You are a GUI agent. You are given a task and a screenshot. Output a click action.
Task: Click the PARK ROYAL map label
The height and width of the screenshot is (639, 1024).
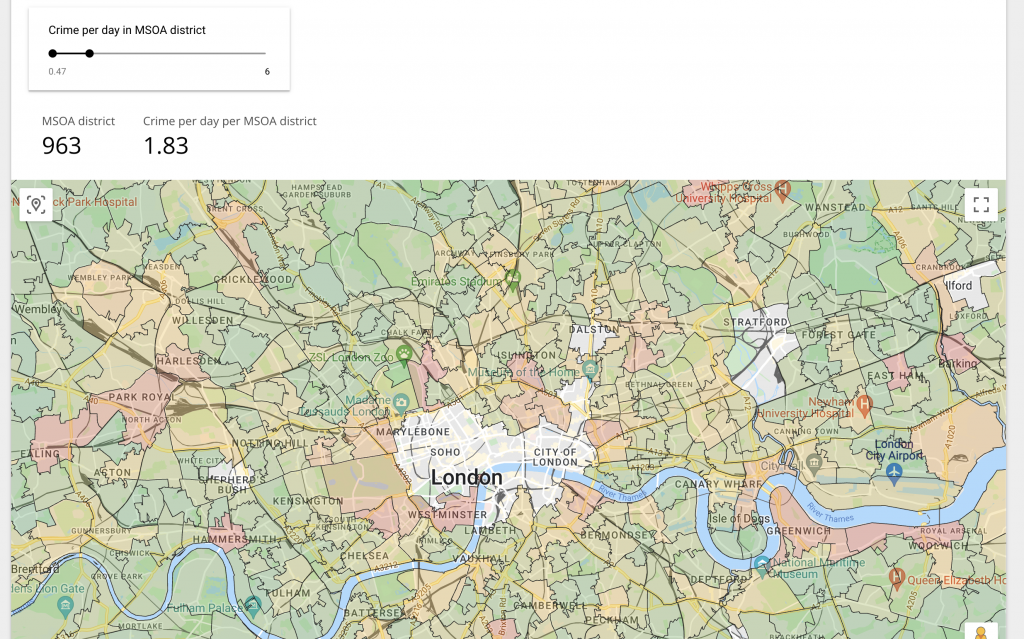[142, 397]
